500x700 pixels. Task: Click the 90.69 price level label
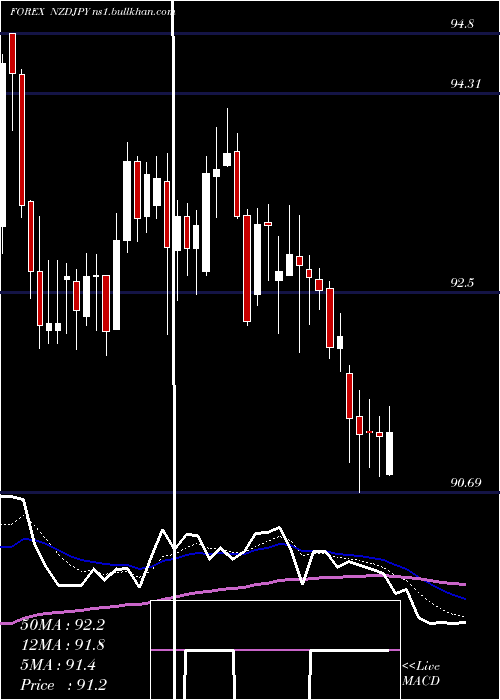(466, 482)
